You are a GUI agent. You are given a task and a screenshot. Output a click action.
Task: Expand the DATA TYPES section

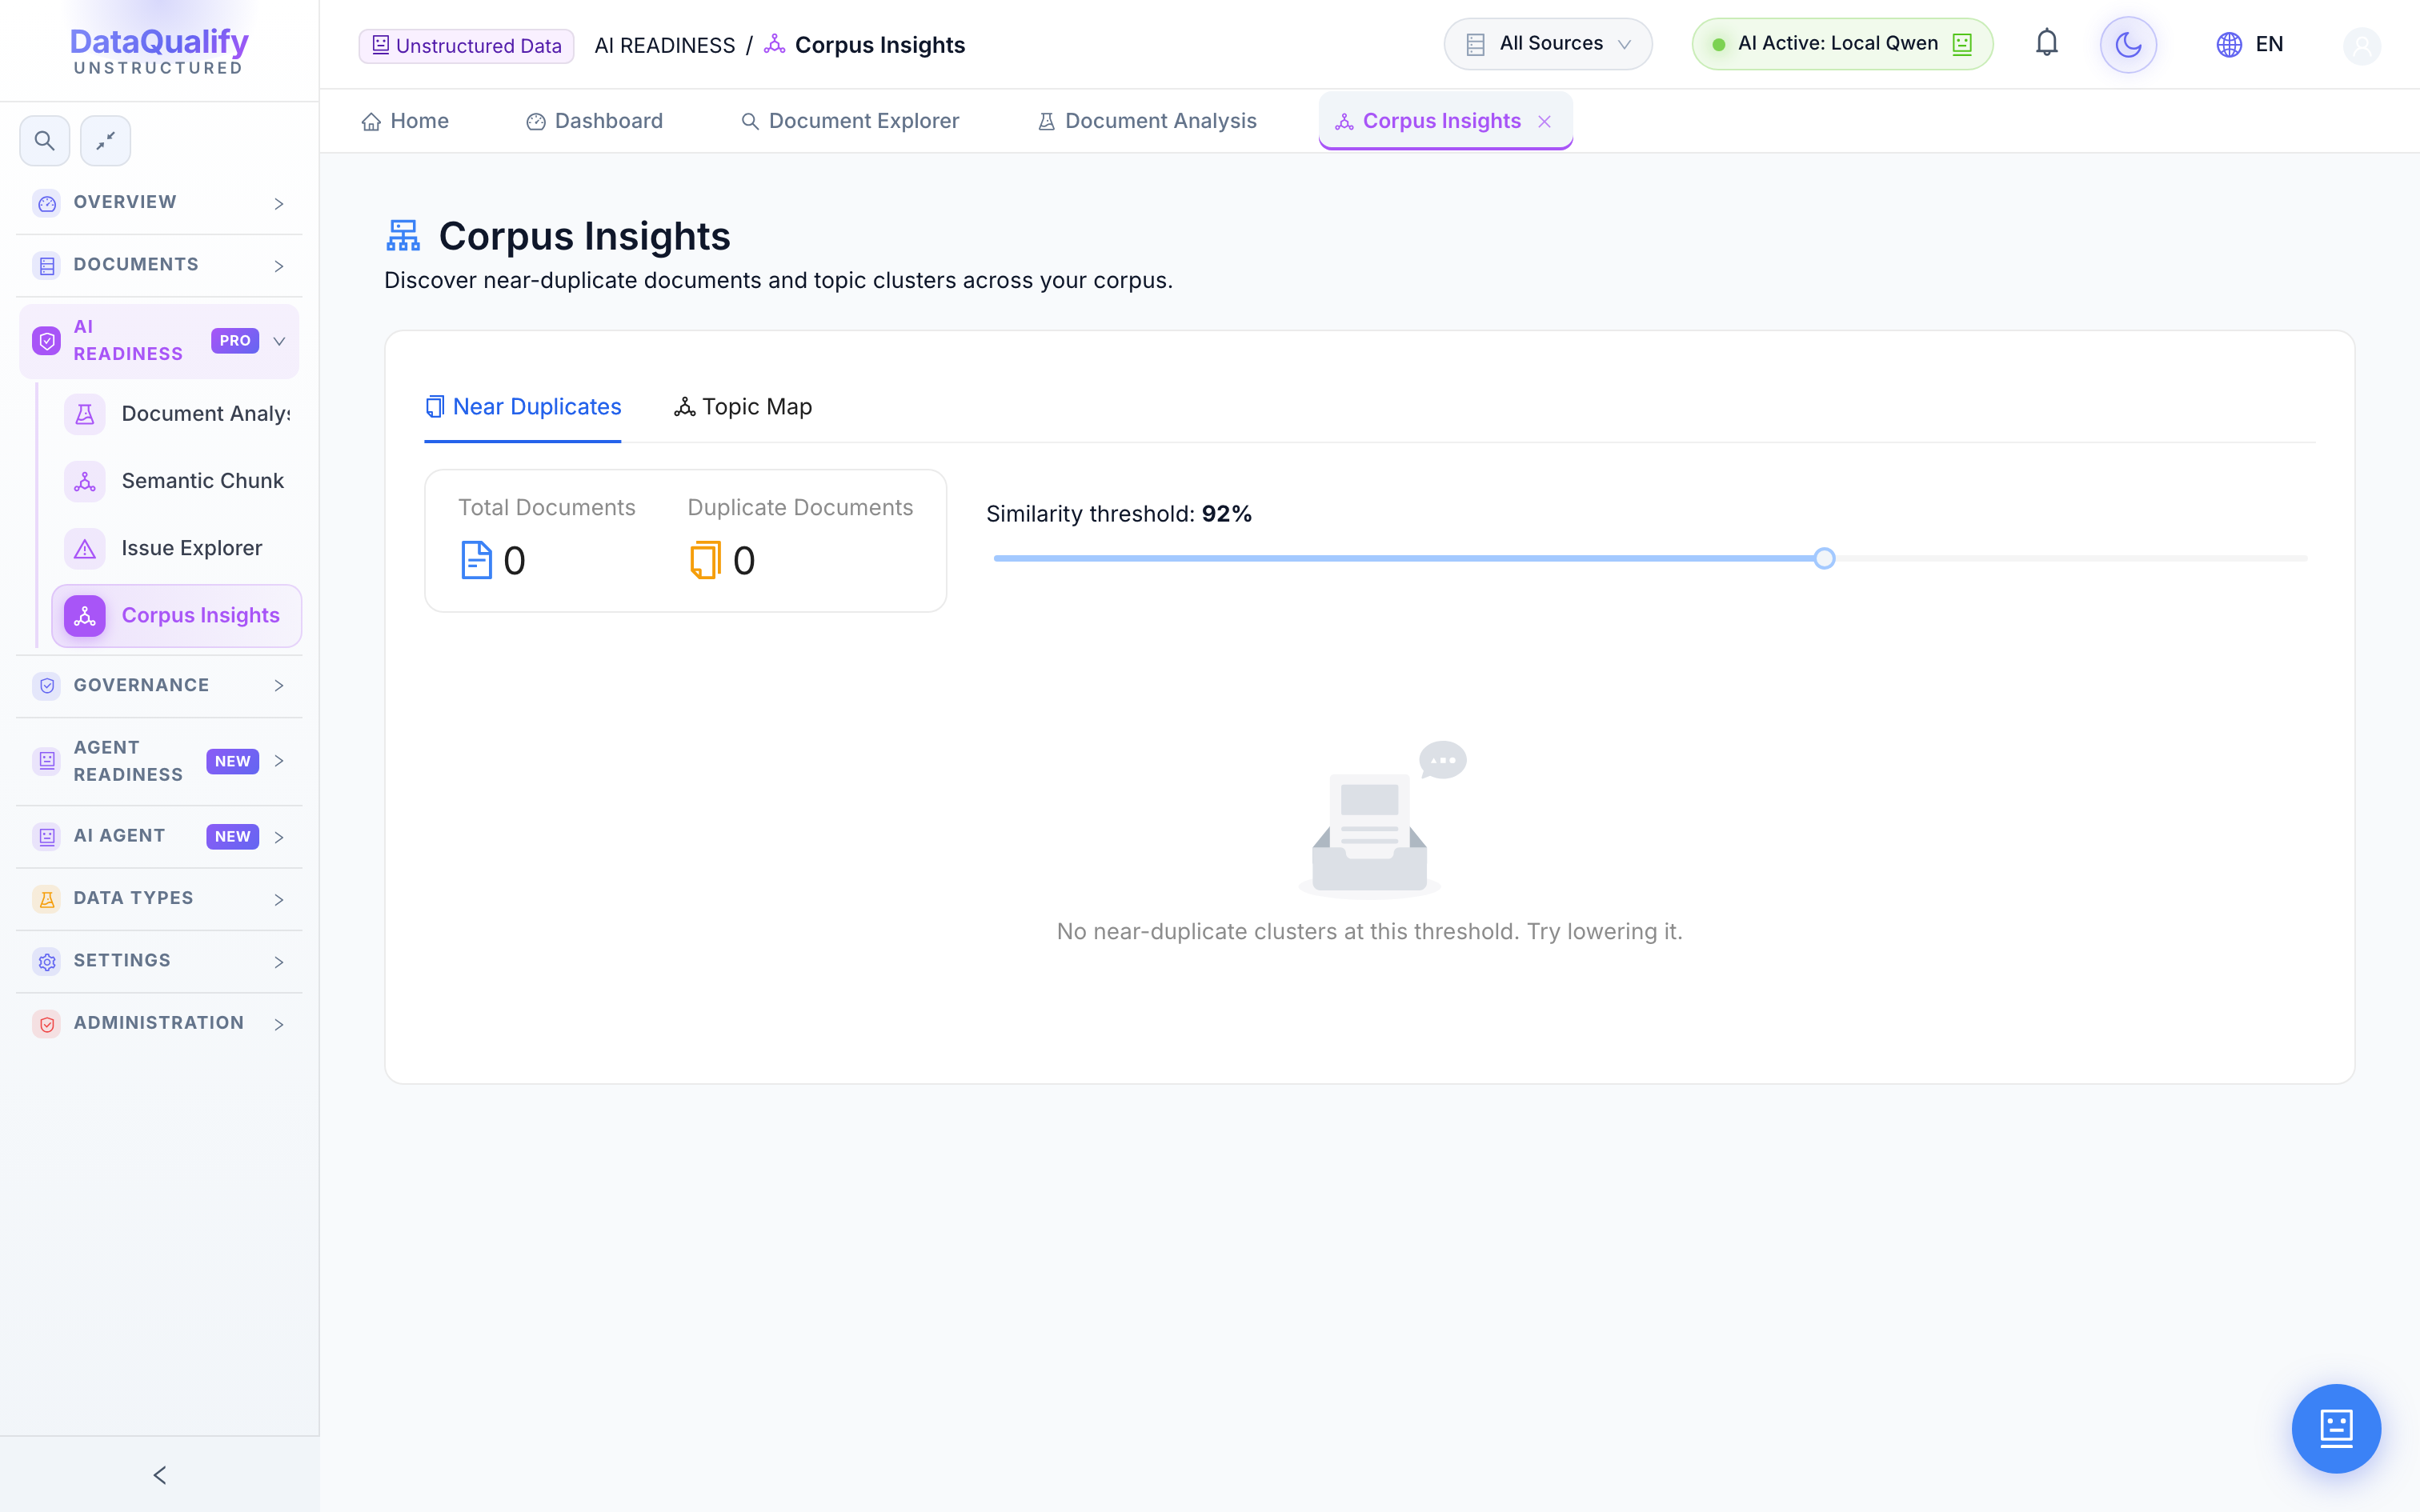(x=160, y=898)
